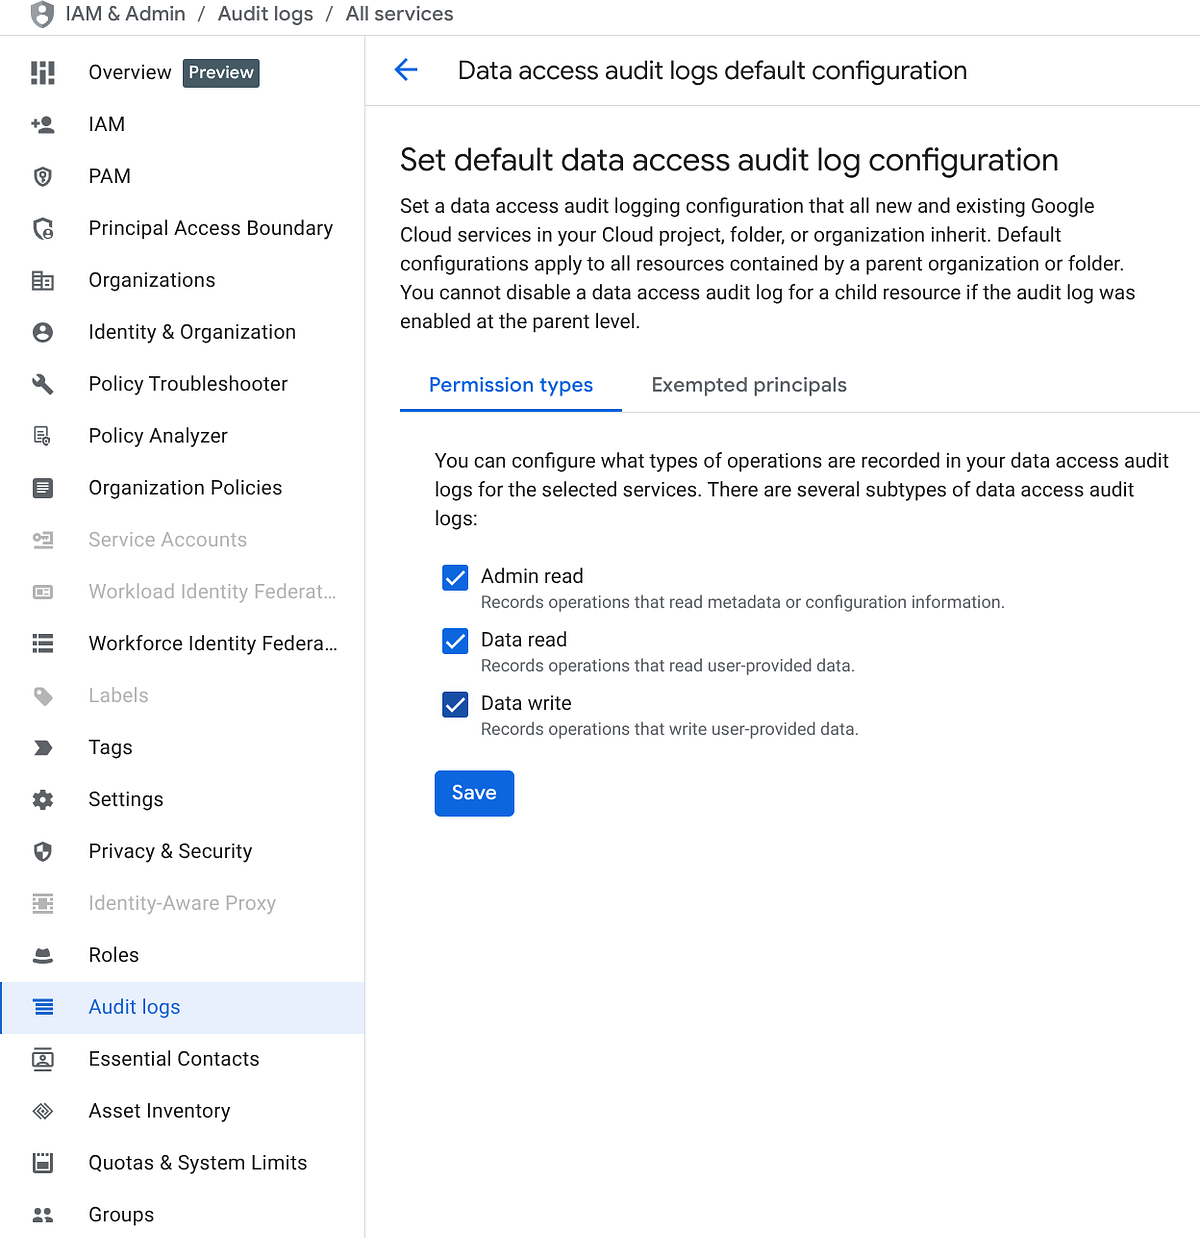Select the Audit logs sidebar entry
This screenshot has width=1200, height=1238.
click(134, 1007)
